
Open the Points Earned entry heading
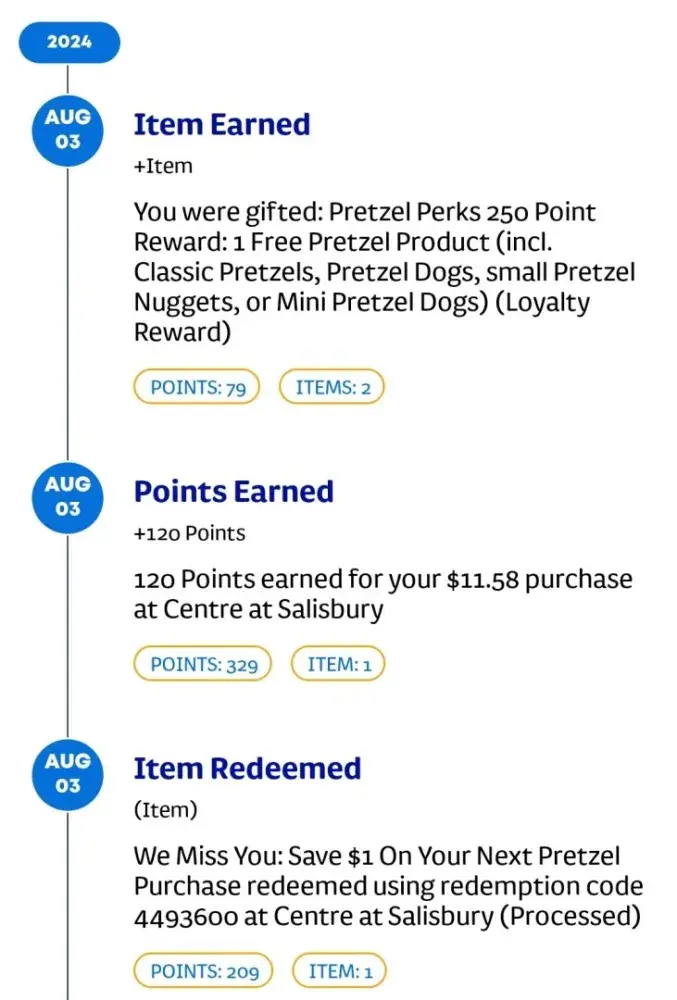pos(233,492)
